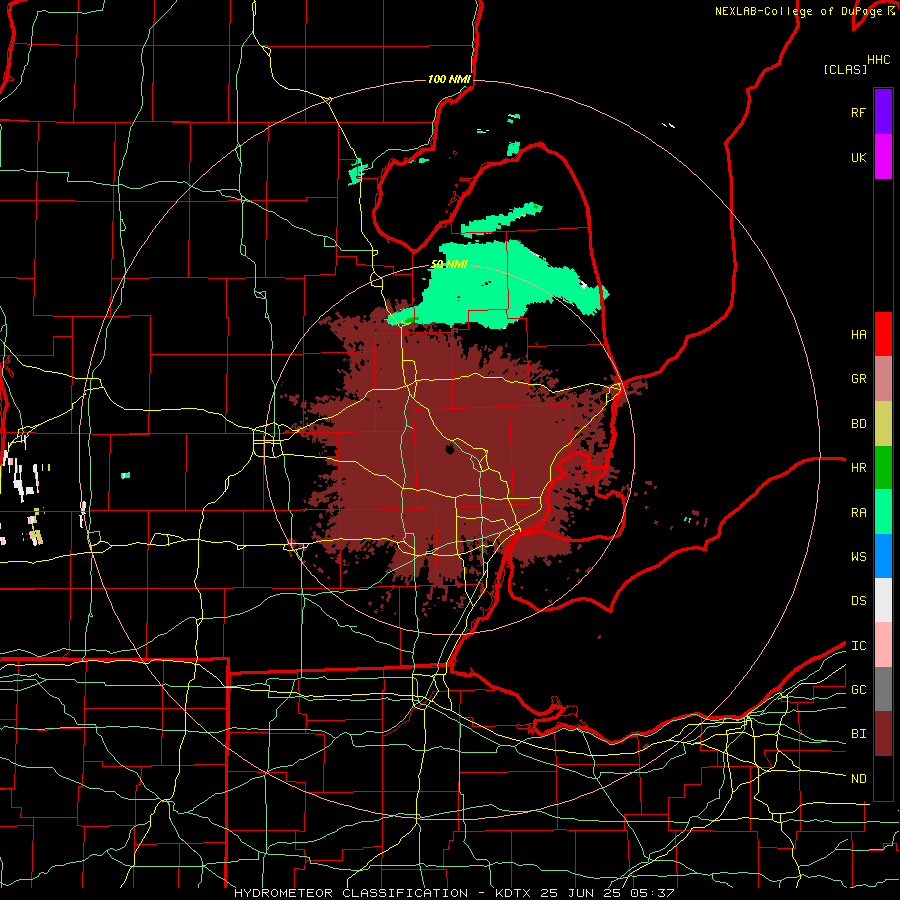Screen dimensions: 900x900
Task: Click the BI brown legend swatch
Action: point(883,734)
